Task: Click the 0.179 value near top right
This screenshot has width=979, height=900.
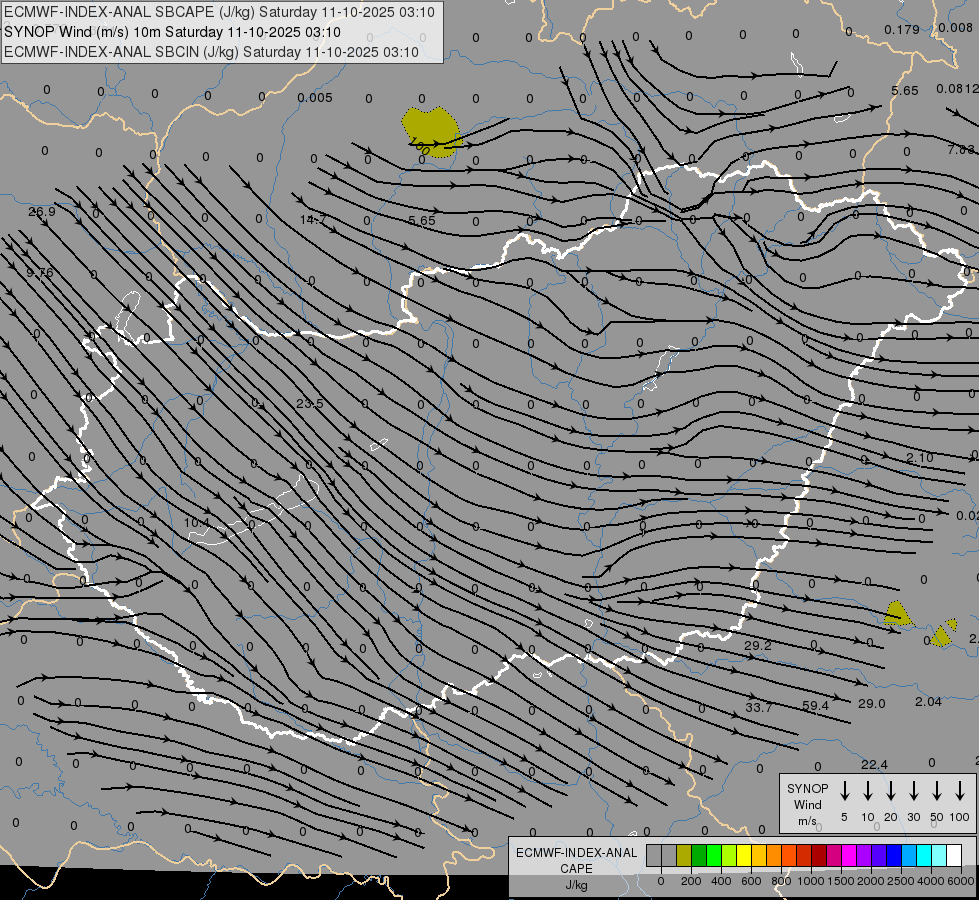Action: (902, 30)
